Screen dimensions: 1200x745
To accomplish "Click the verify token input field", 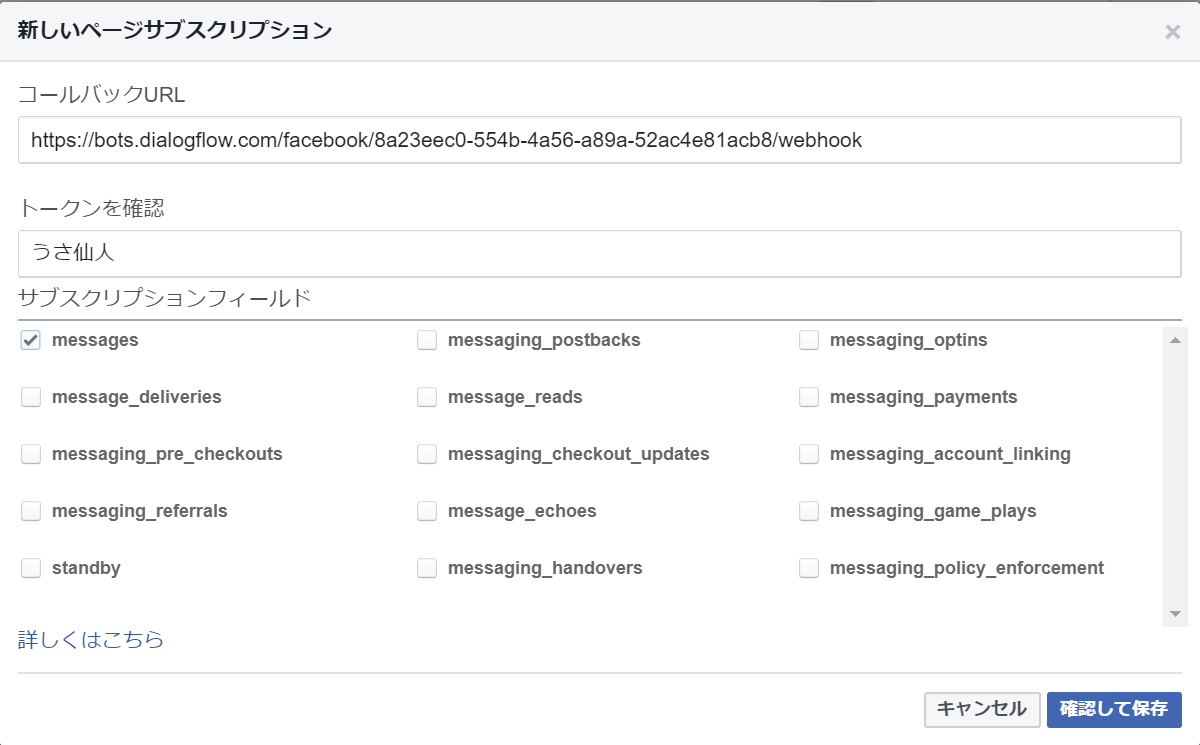I will click(x=599, y=254).
